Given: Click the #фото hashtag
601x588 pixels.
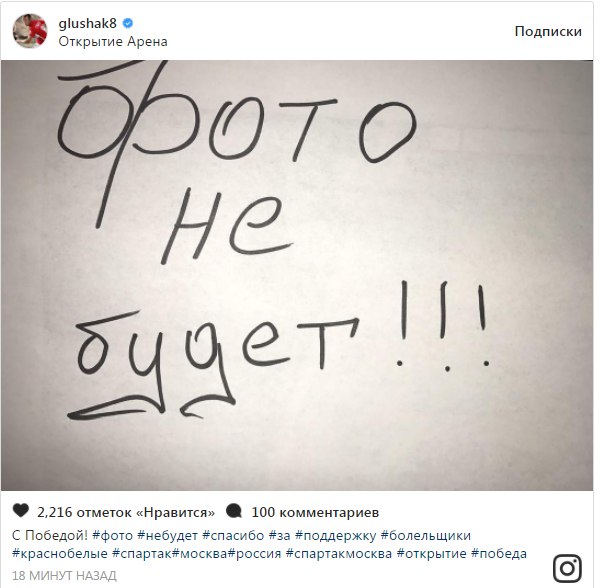Looking at the screenshot, I should (x=113, y=535).
